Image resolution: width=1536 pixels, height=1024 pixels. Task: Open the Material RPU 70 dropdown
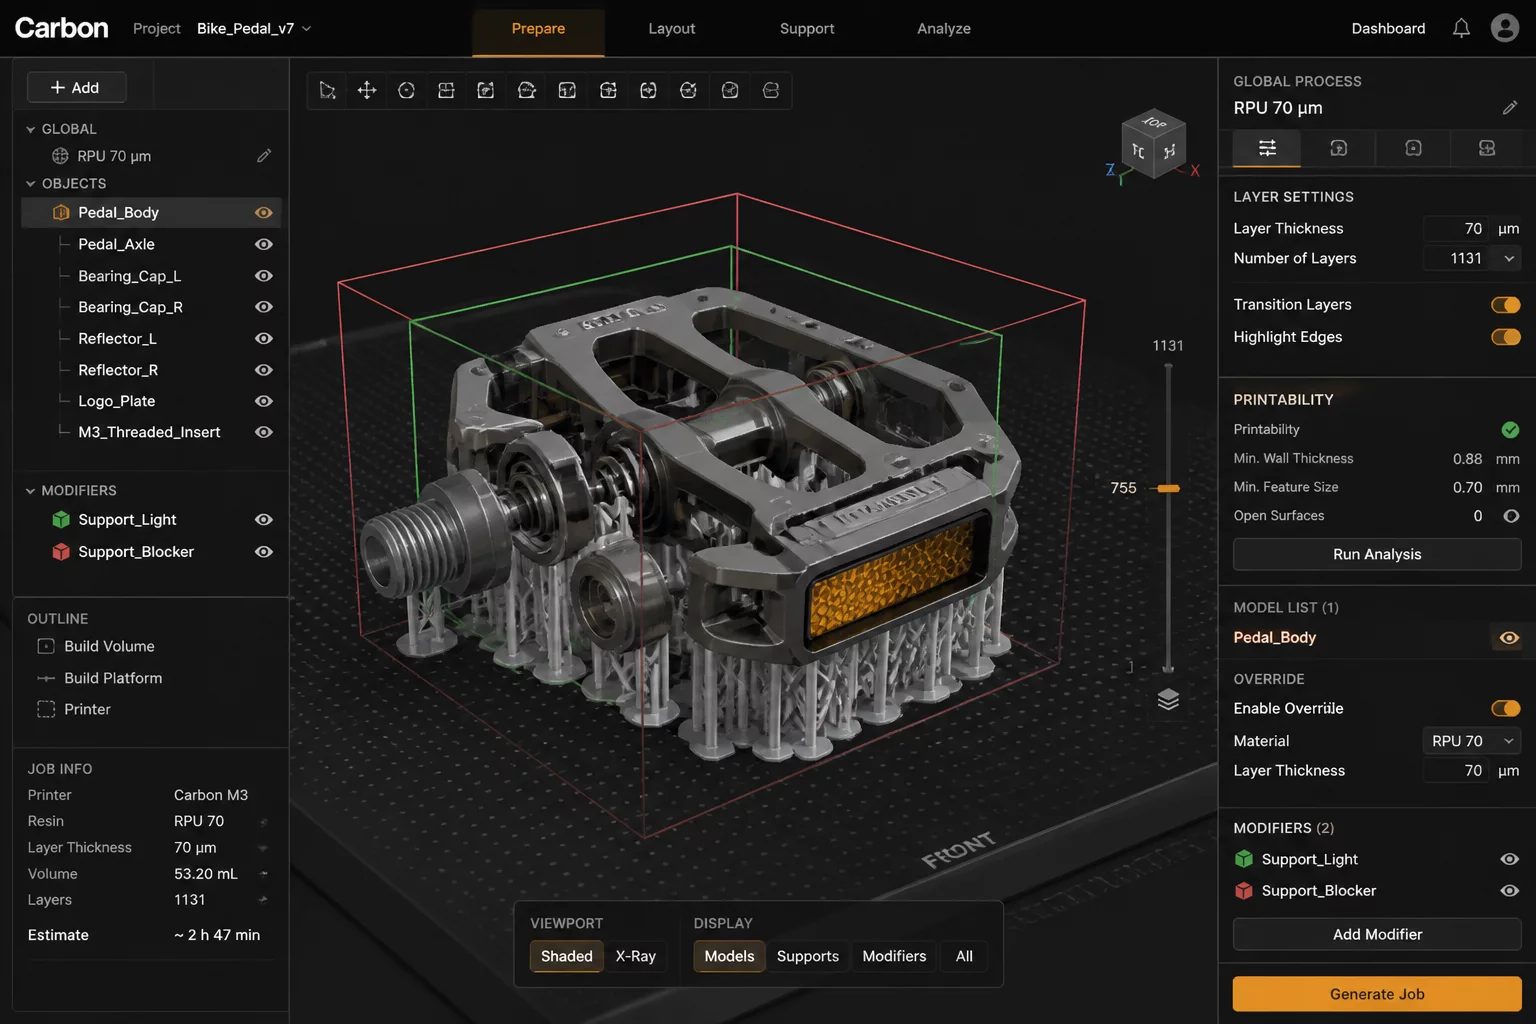[x=1471, y=741]
